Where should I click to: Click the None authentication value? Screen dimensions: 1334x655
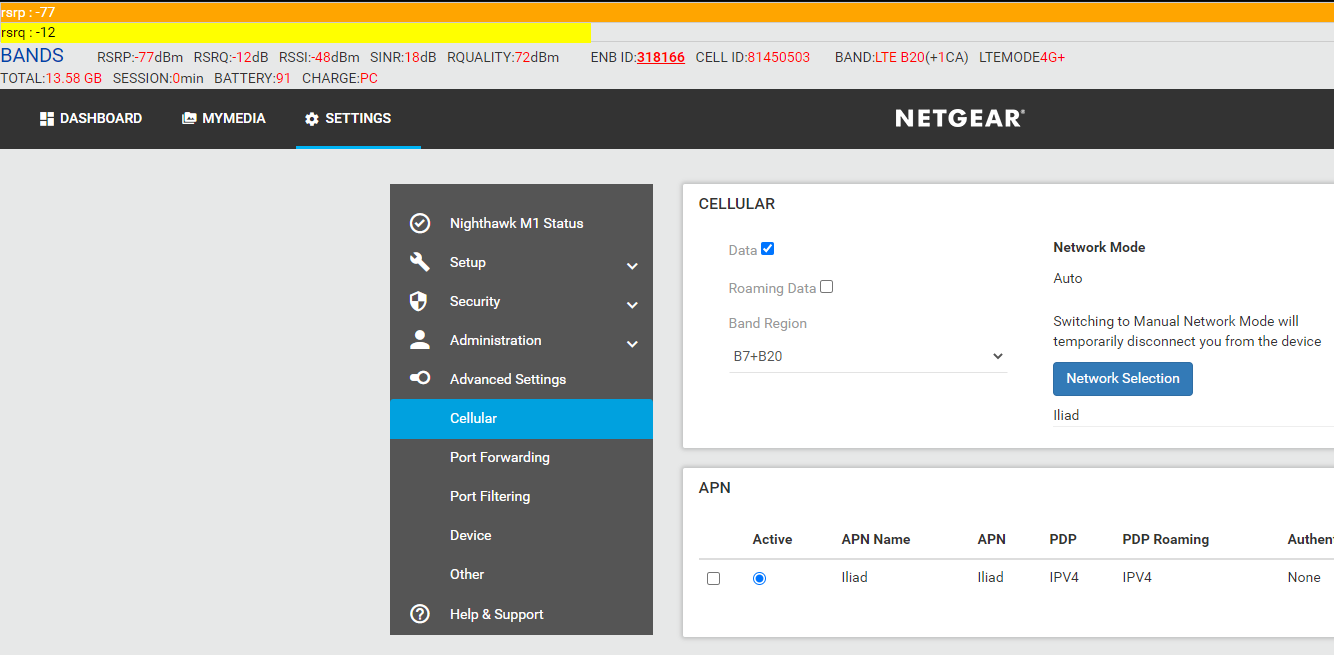[1304, 577]
